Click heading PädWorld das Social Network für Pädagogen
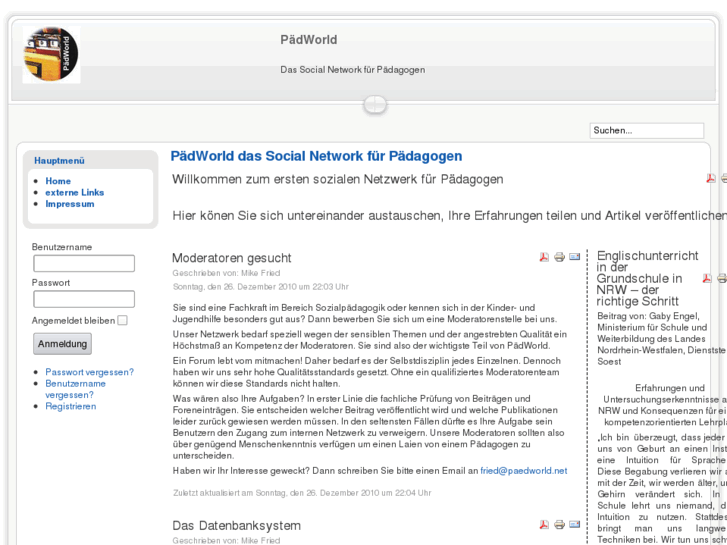 click(316, 156)
